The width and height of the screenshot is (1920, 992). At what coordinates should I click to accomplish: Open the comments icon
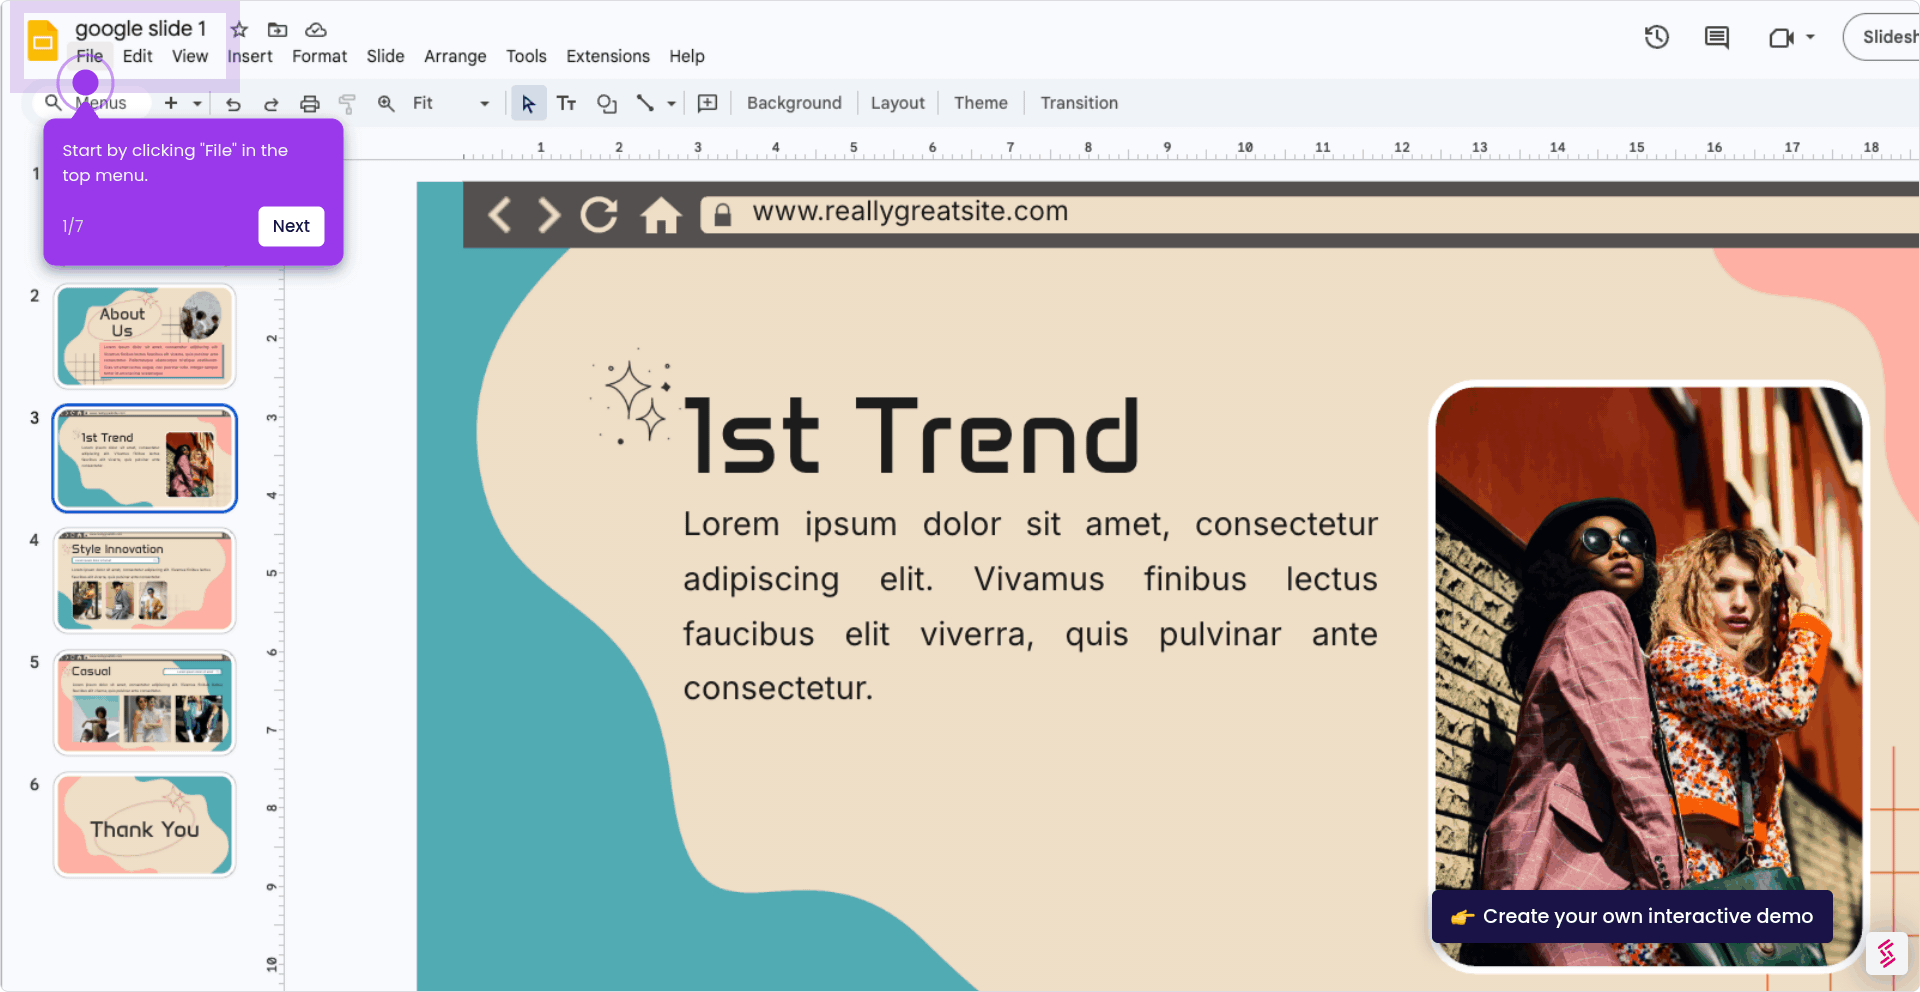click(x=1717, y=38)
